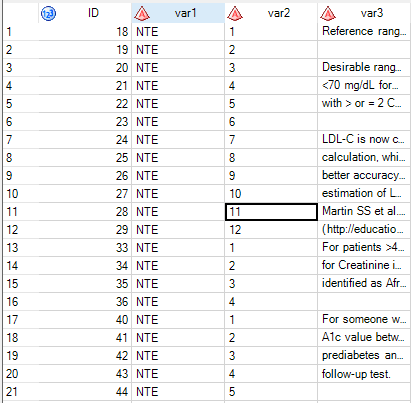This screenshot has width=411, height=403.
Task: Click the var3 cell starting 'Reference rang'
Action: [x=364, y=32]
